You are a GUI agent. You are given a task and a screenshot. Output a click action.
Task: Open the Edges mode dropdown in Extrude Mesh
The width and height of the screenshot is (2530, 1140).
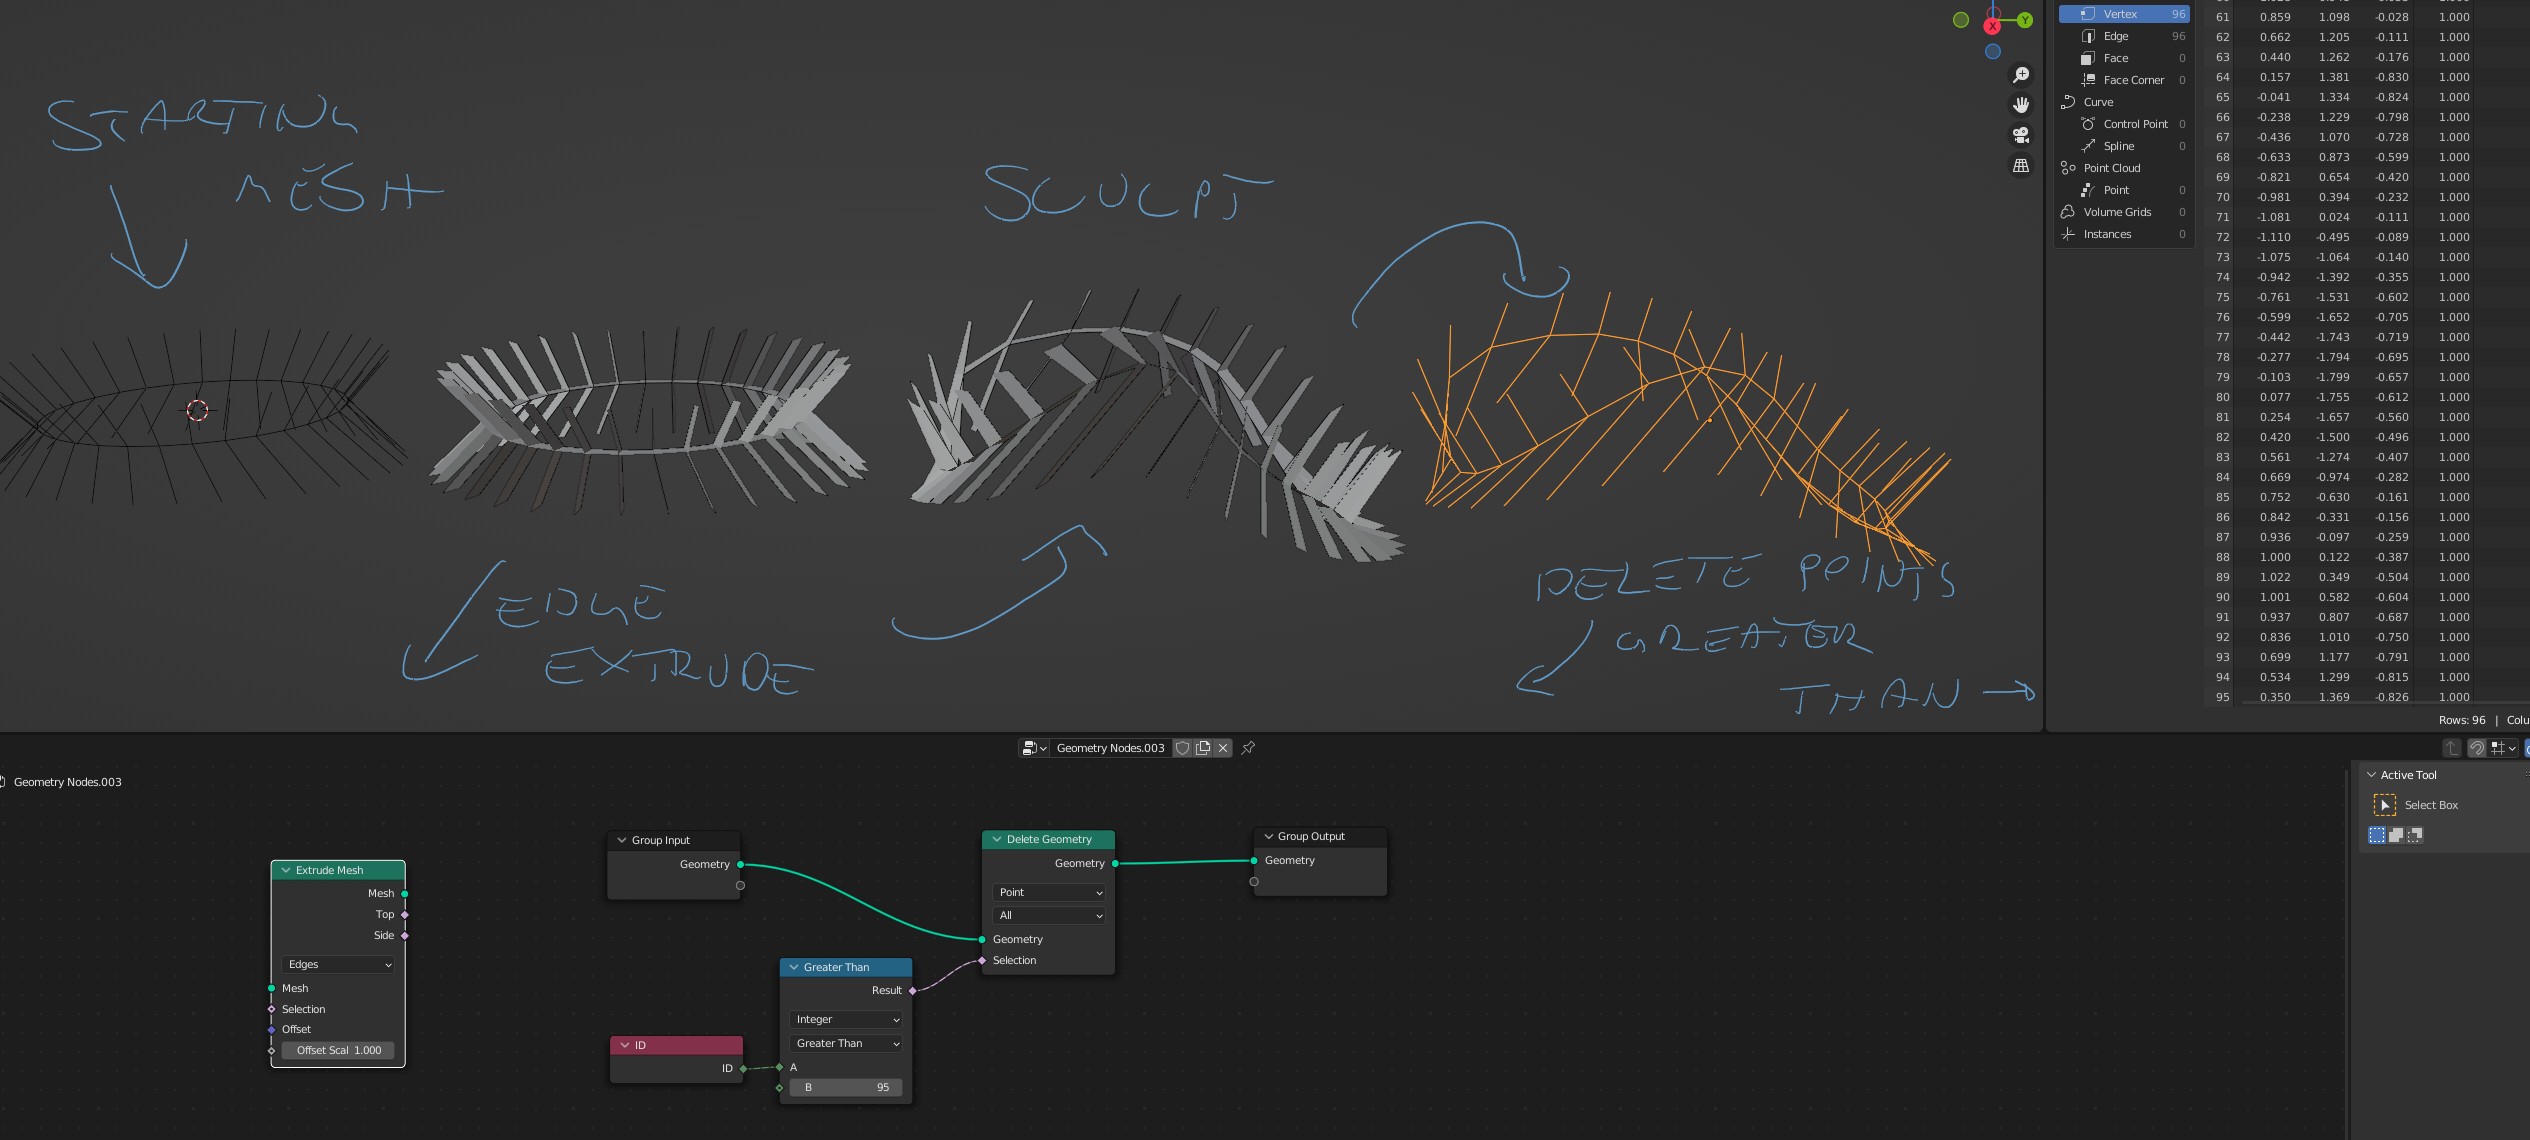point(339,964)
